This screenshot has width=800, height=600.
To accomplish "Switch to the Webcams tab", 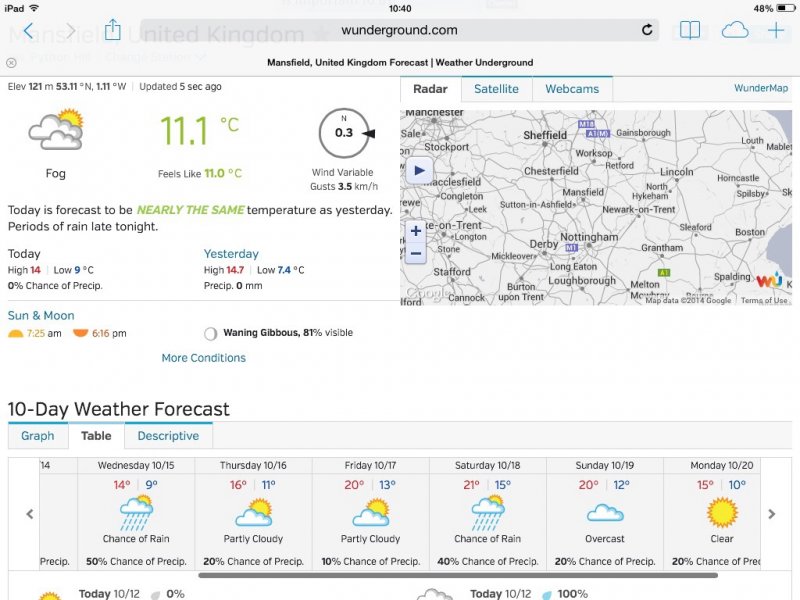I will tap(572, 89).
